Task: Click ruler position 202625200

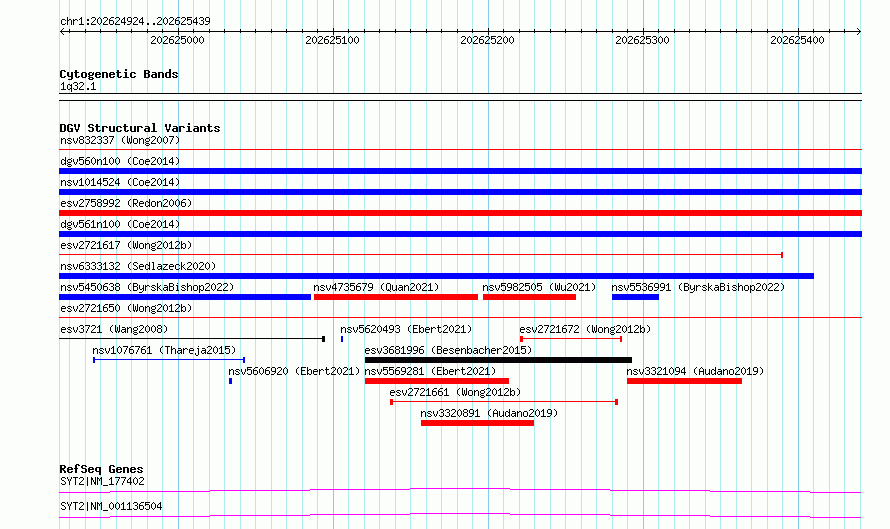Action: (488, 40)
